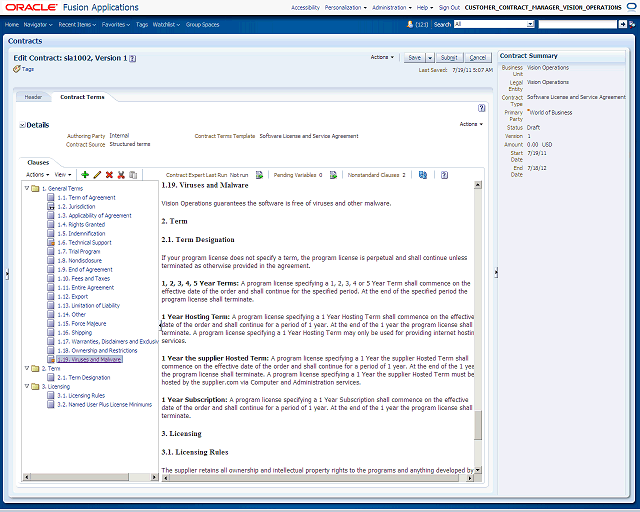This screenshot has width=640, height=512.
Task: Click the Submit button
Action: (x=449, y=58)
